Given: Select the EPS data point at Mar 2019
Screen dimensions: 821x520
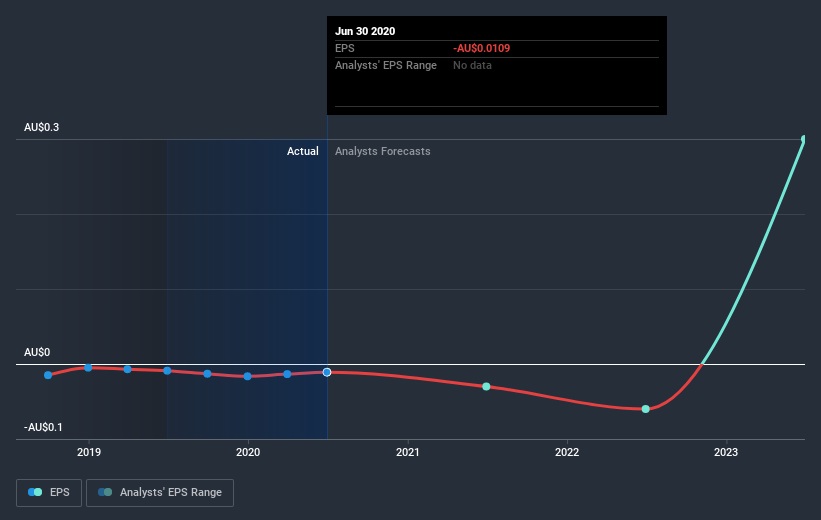Looking at the screenshot, I should coord(127,369).
